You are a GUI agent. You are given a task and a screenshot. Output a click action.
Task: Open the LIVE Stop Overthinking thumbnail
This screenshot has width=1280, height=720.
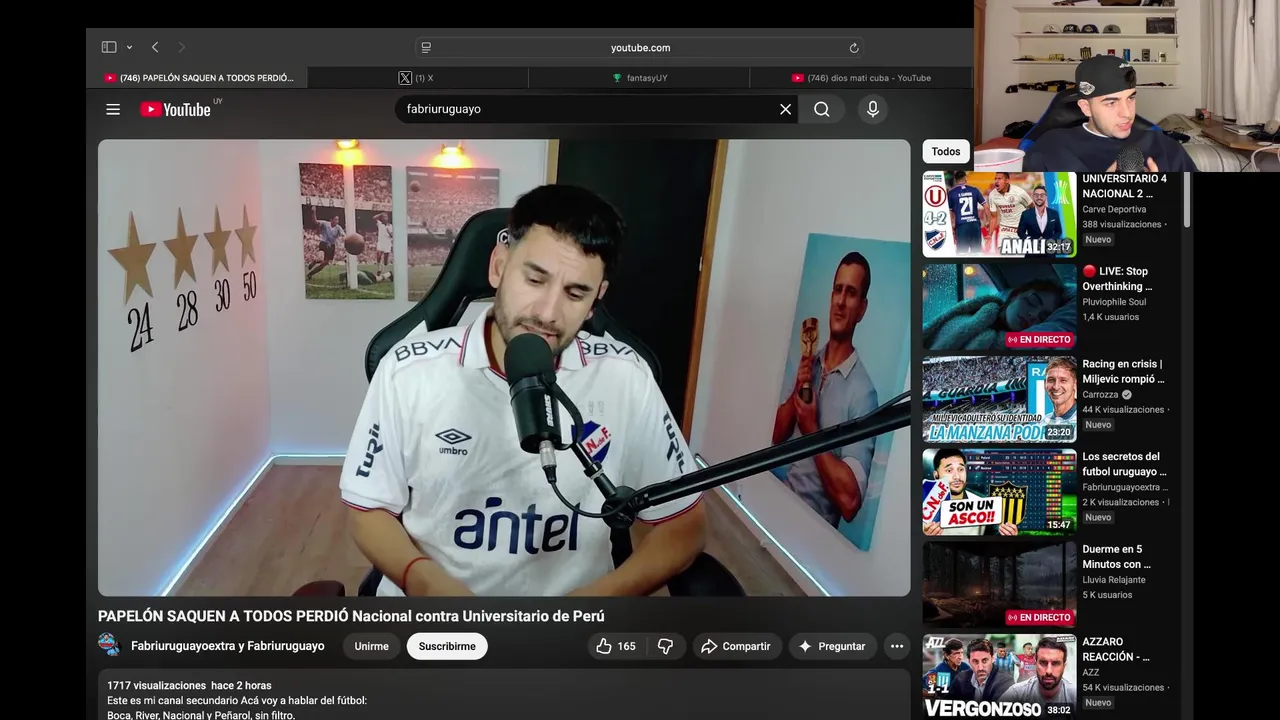click(999, 307)
